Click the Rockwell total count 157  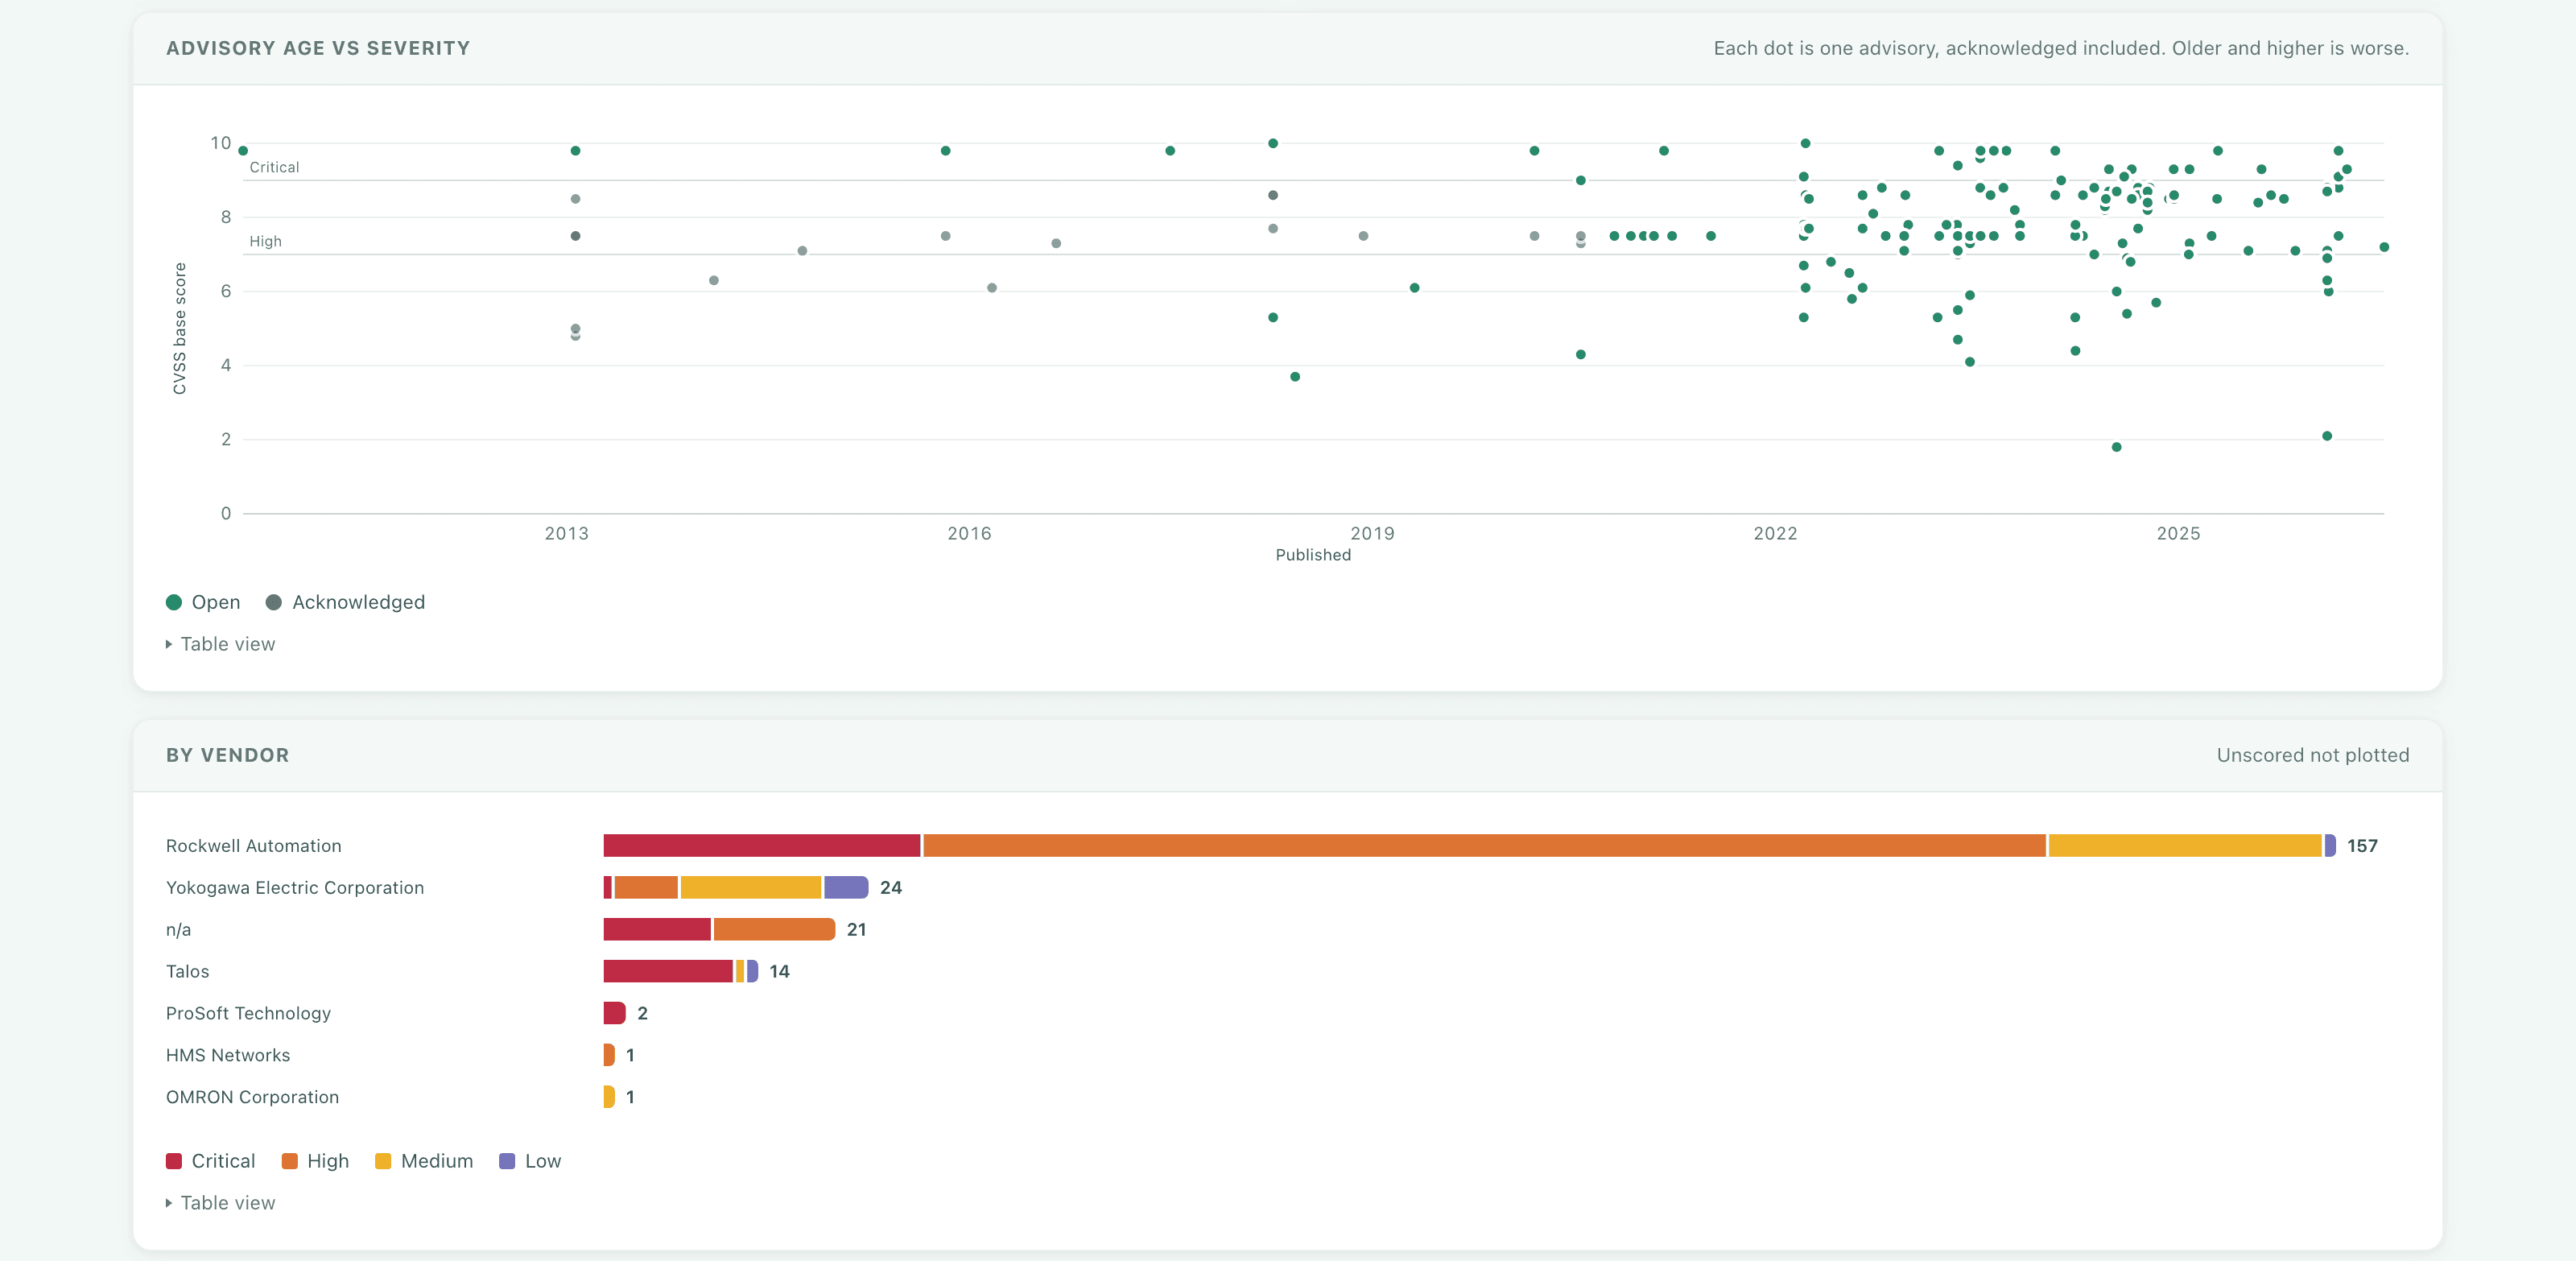tap(2362, 846)
